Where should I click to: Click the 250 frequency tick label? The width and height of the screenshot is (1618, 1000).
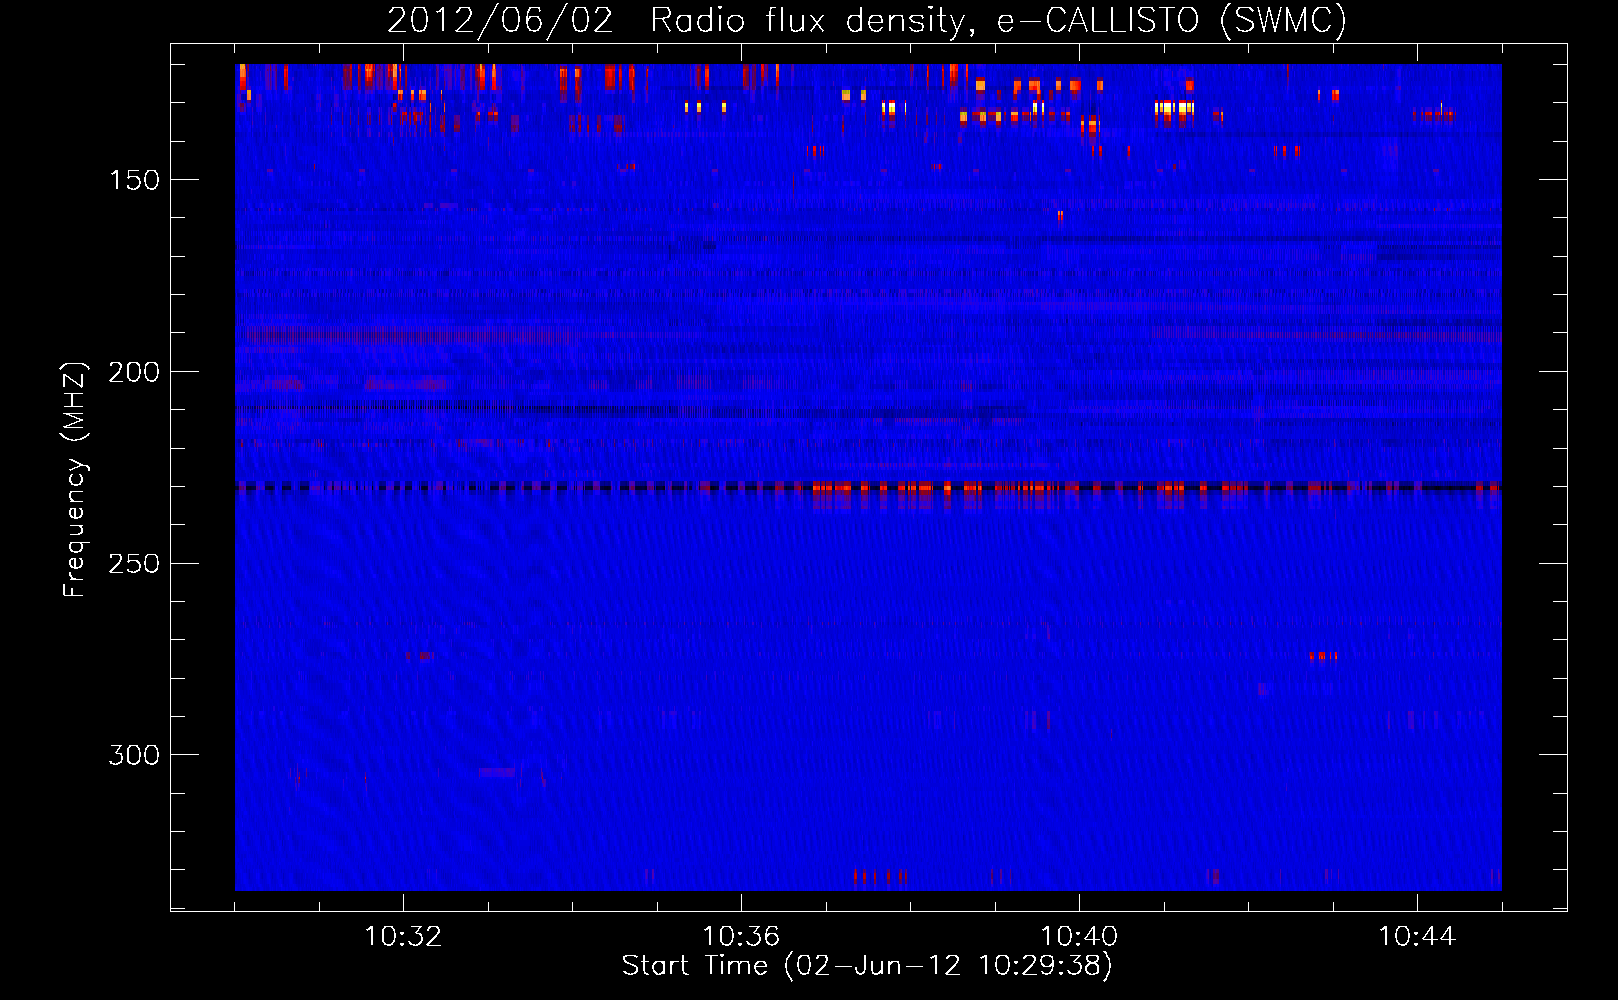[x=134, y=564]
